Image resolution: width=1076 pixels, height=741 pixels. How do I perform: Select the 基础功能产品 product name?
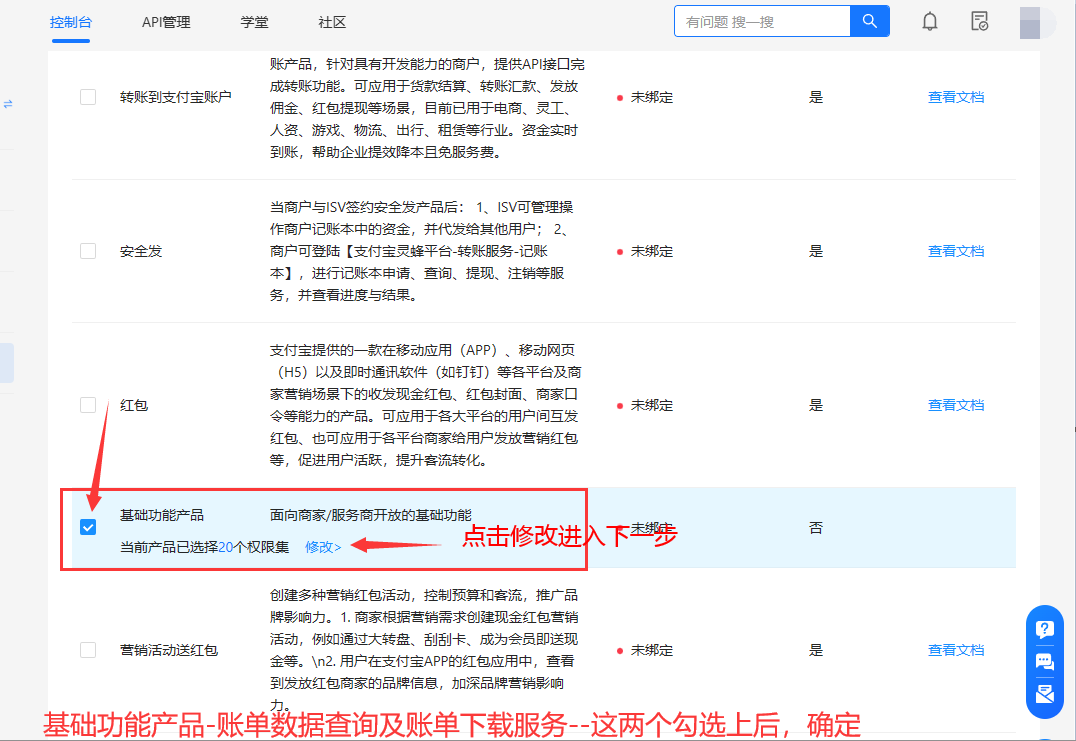click(x=162, y=515)
